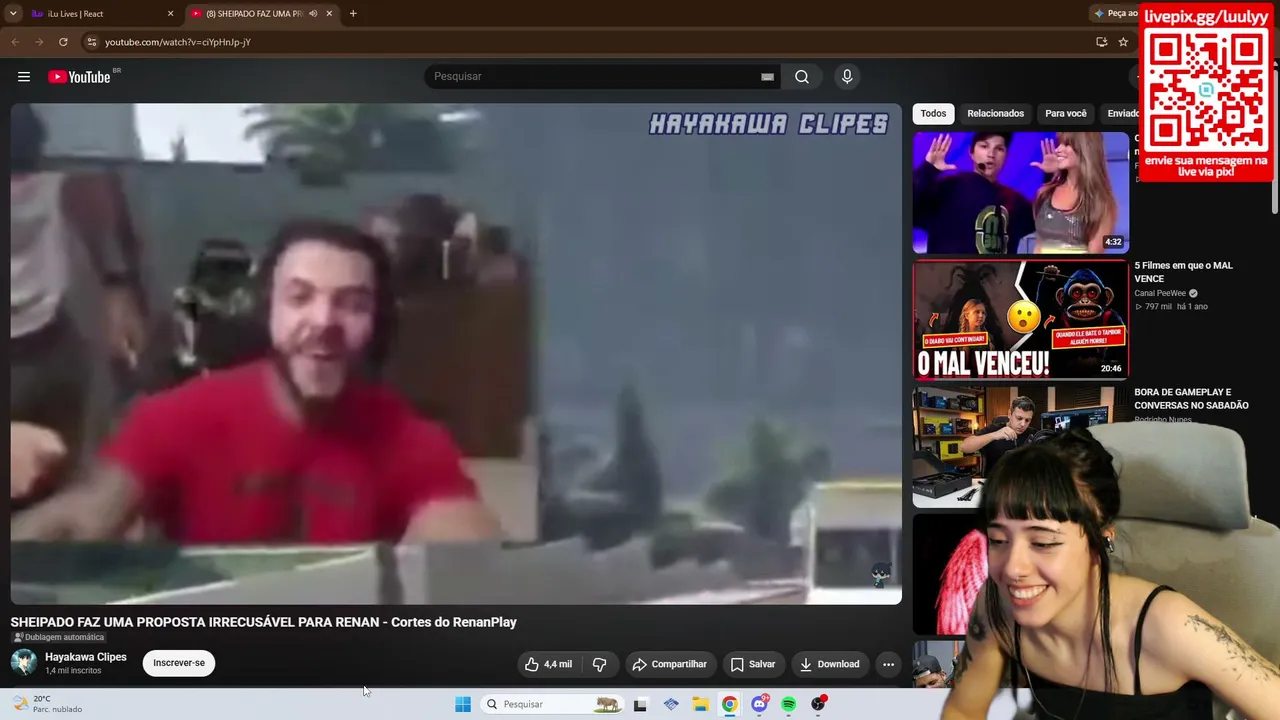
Task: Click the Dublagem automática badge
Action: [x=58, y=637]
